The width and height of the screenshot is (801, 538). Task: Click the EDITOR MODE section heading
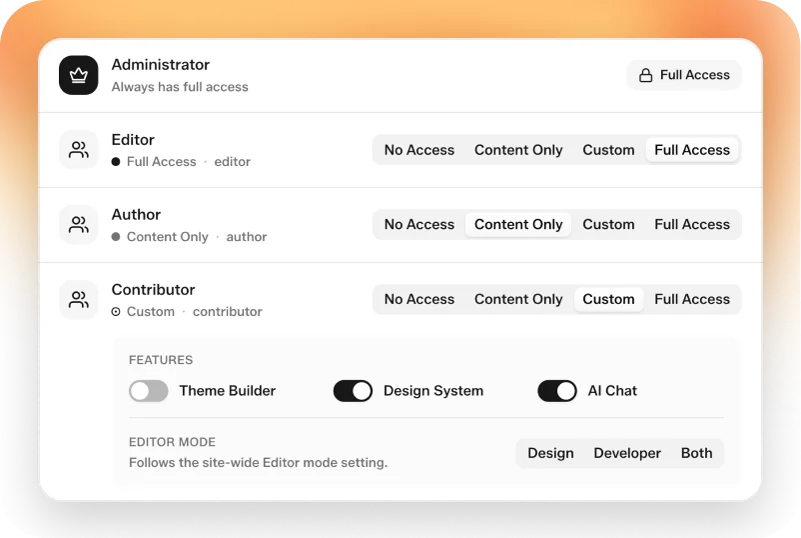[172, 442]
